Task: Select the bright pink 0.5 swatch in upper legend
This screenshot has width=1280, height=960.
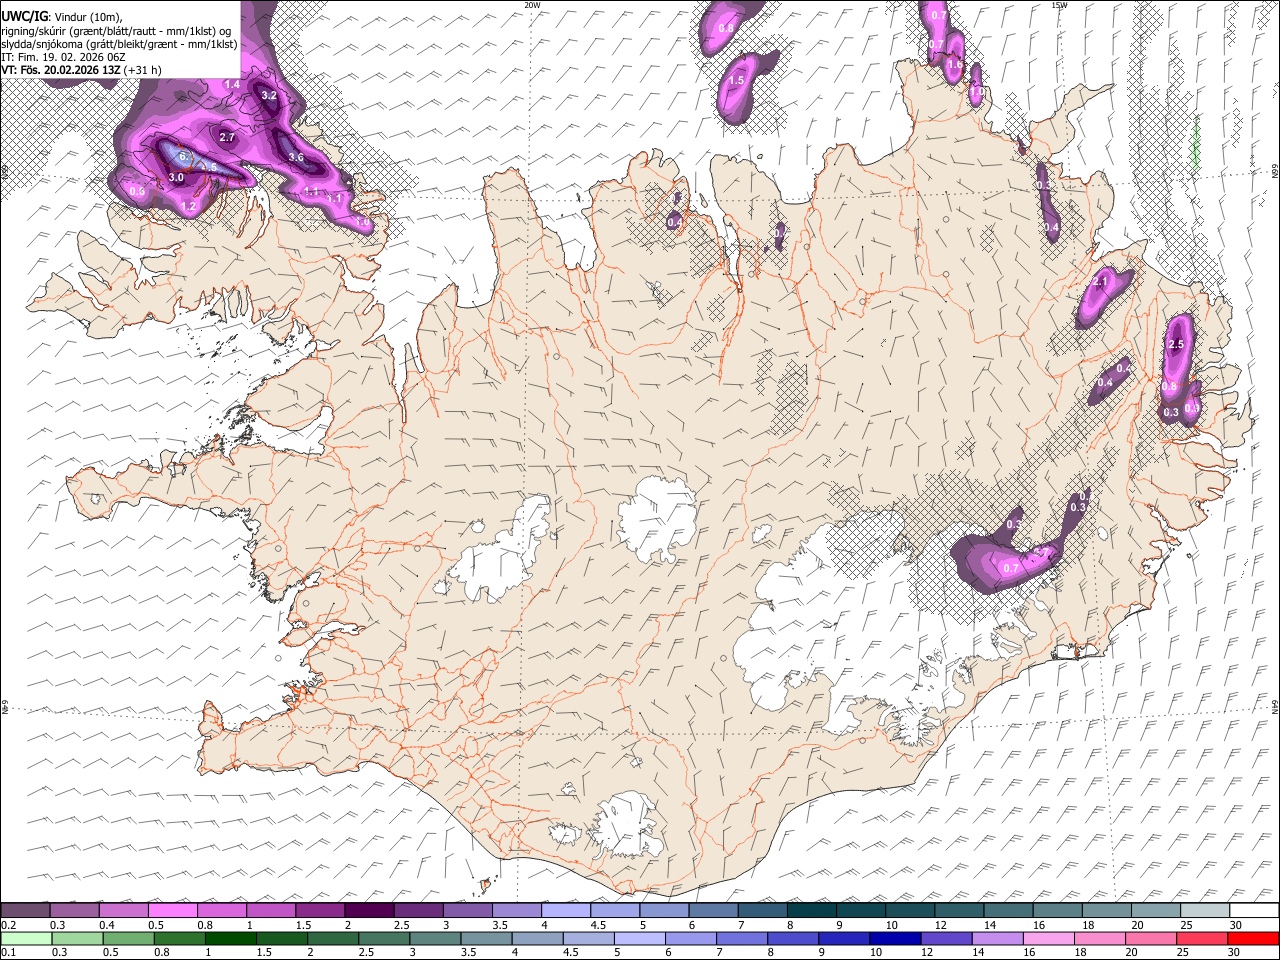Action: coord(173,911)
